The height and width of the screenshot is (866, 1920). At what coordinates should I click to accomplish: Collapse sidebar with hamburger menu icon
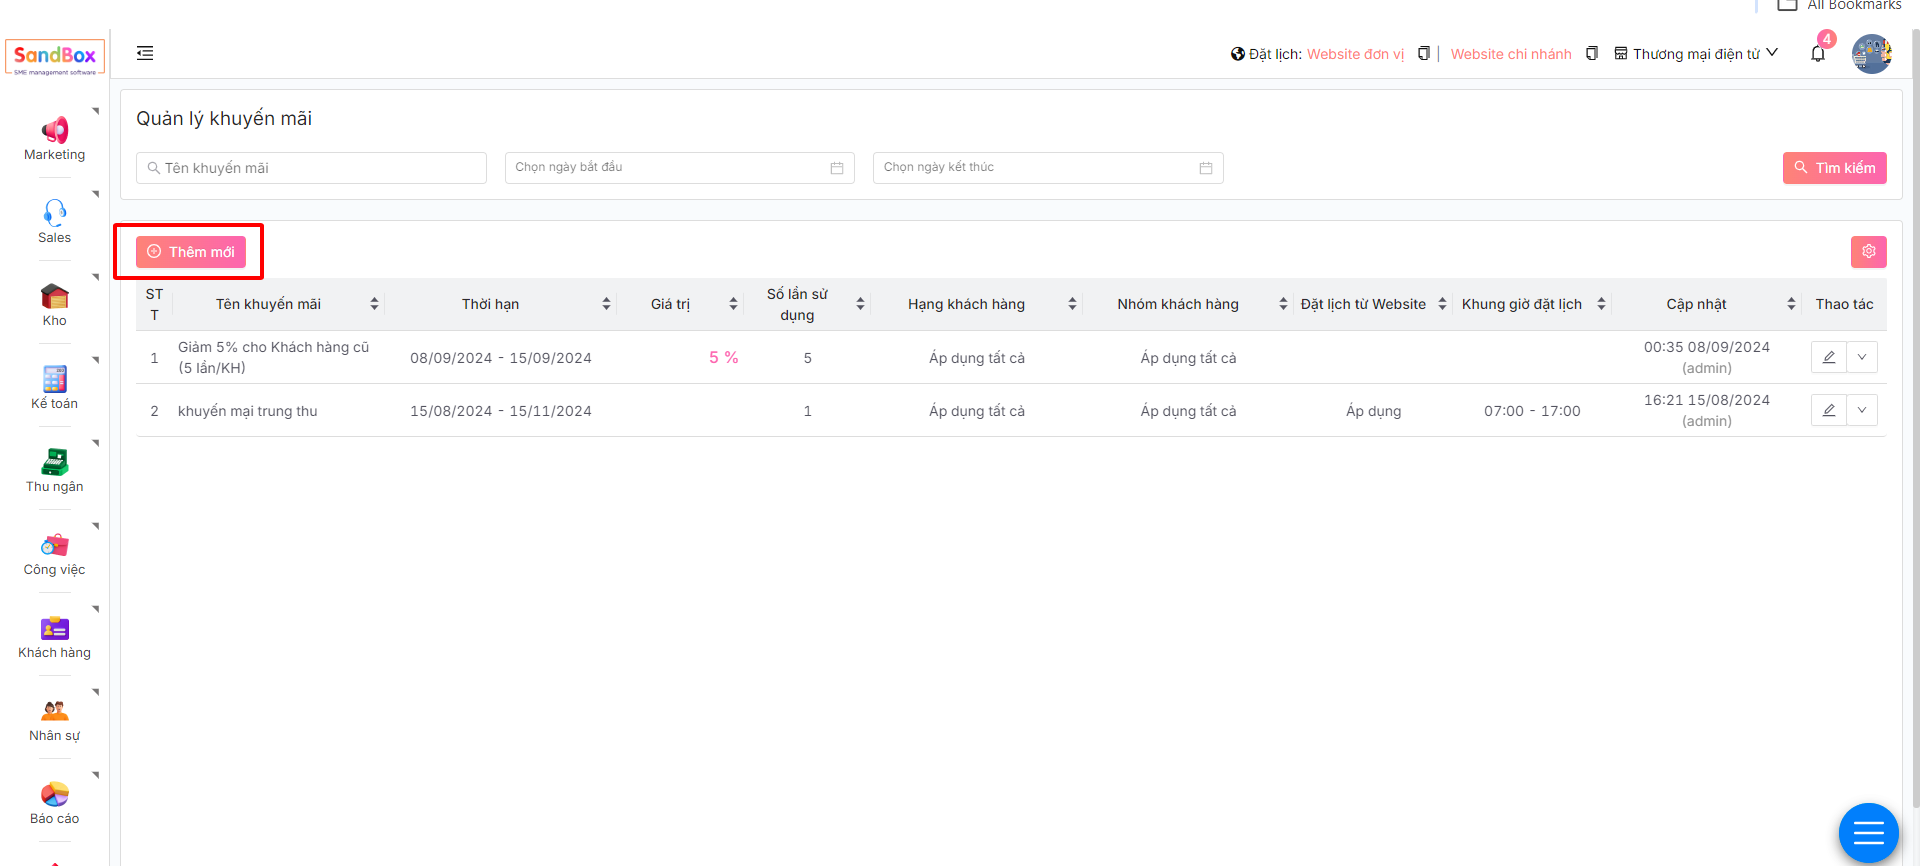(x=145, y=53)
